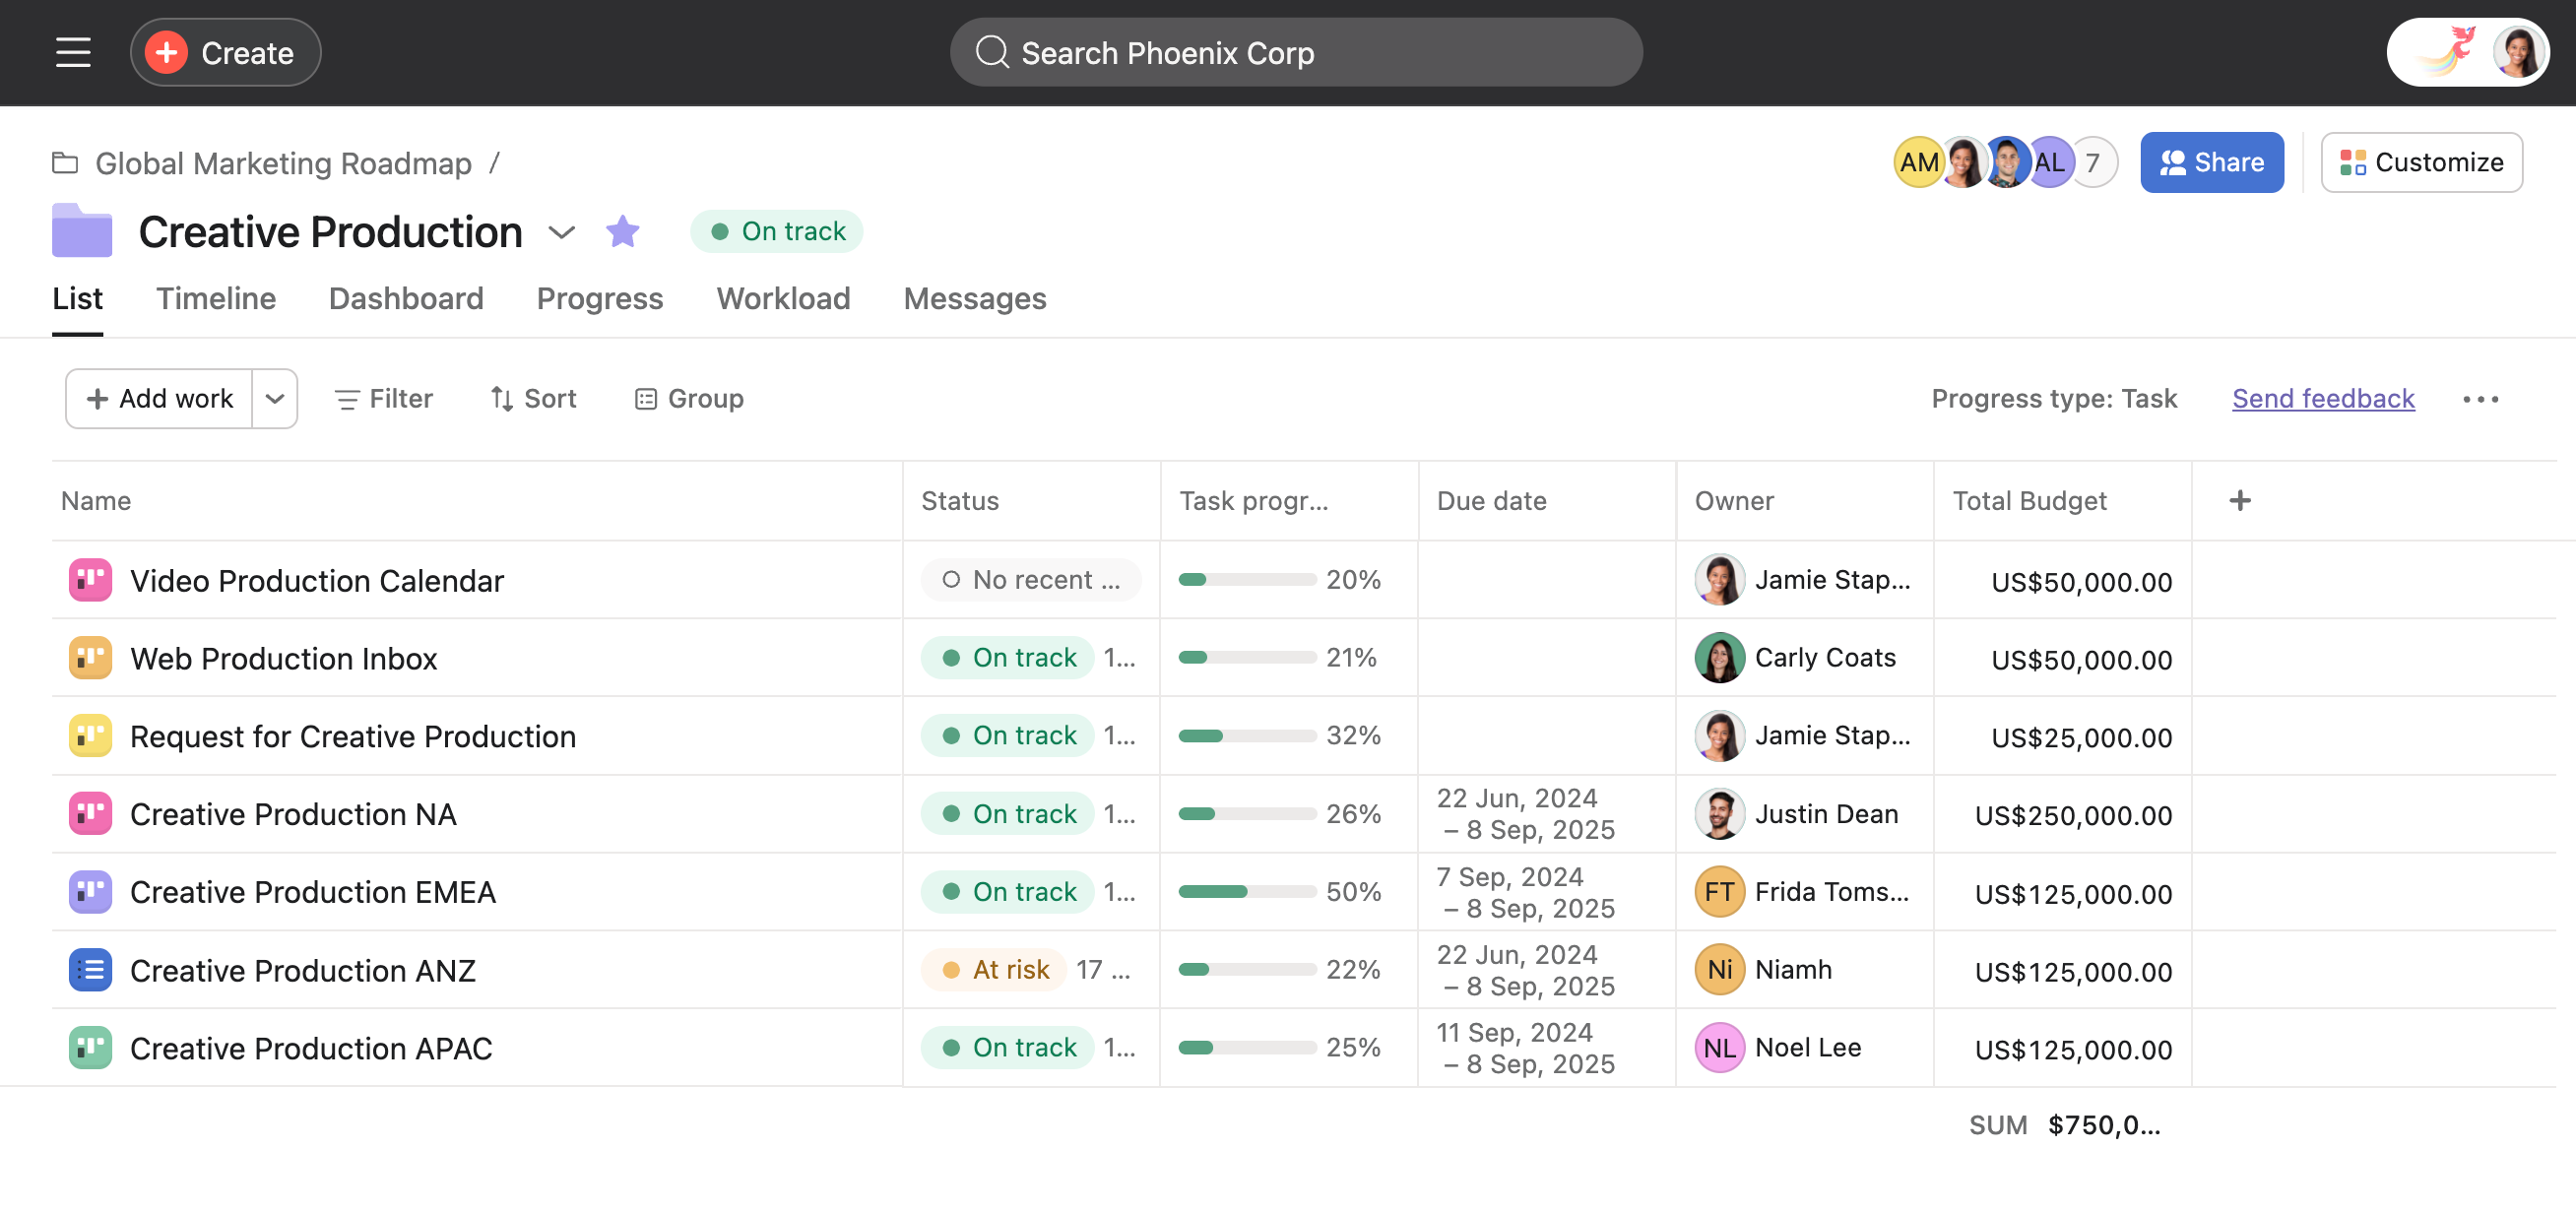This screenshot has width=2576, height=1213.
Task: Open the Add work dropdown arrow
Action: pyautogui.click(x=275, y=399)
